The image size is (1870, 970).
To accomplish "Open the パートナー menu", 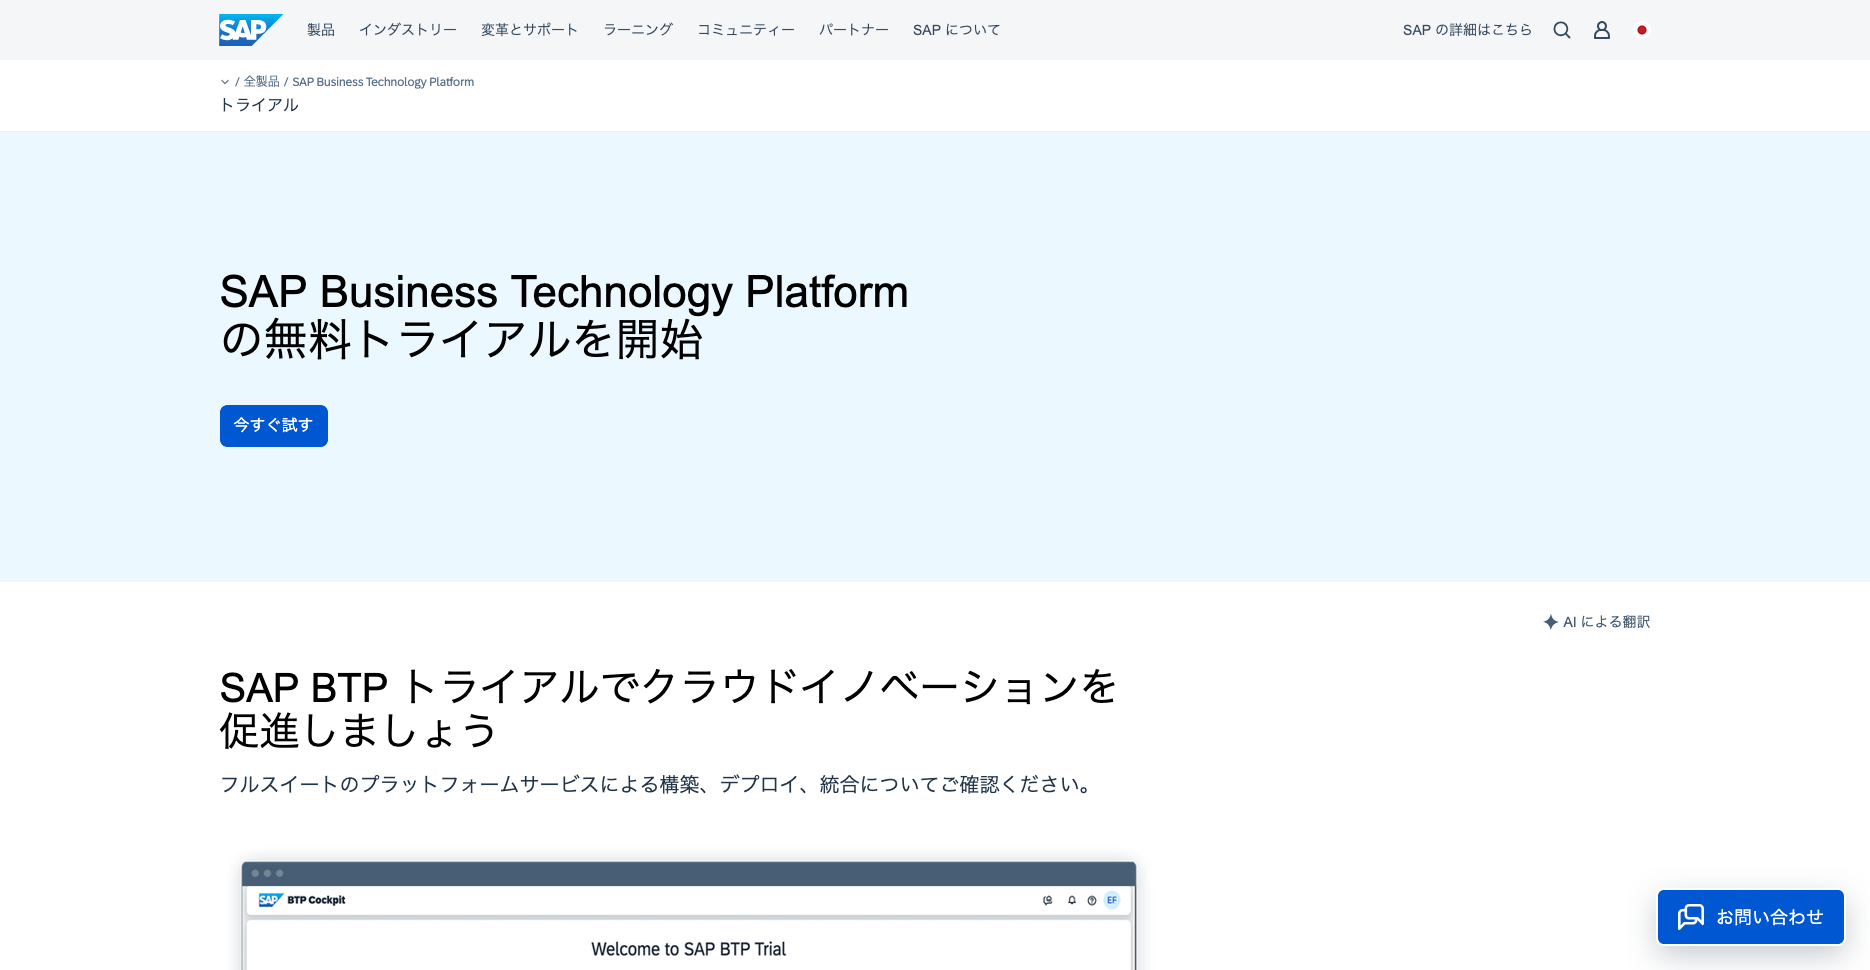I will tap(854, 30).
